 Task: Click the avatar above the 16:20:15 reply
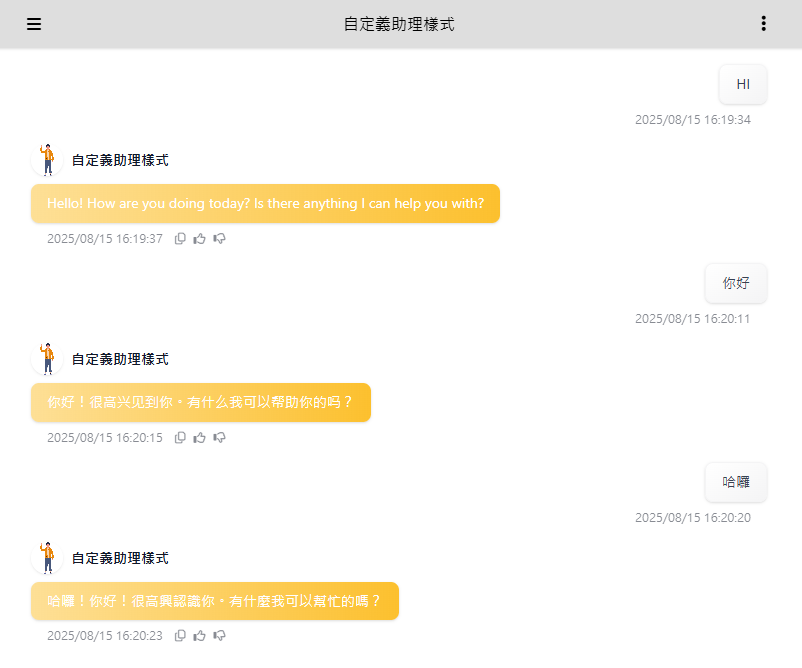point(47,359)
